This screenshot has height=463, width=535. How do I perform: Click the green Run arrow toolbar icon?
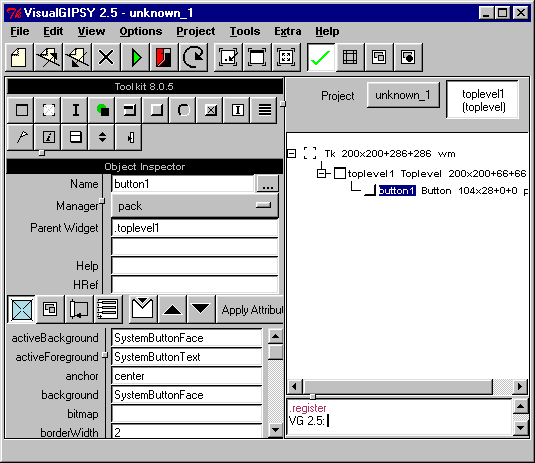pyautogui.click(x=135, y=57)
